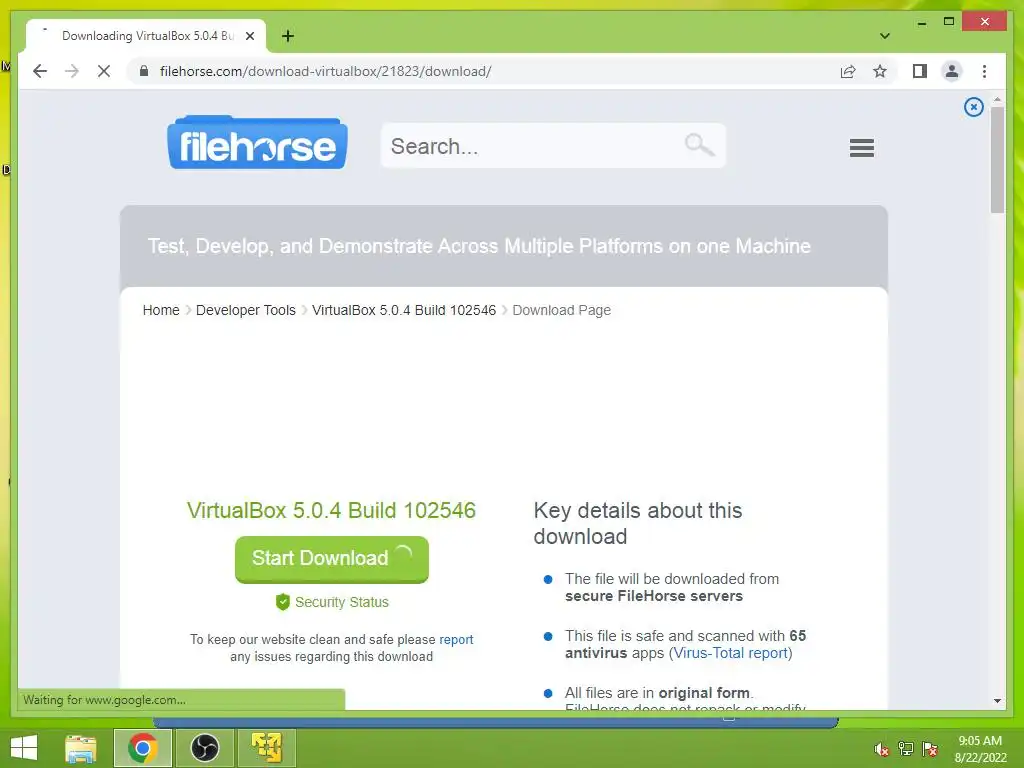Open the Chrome three-dot menu

click(x=984, y=71)
